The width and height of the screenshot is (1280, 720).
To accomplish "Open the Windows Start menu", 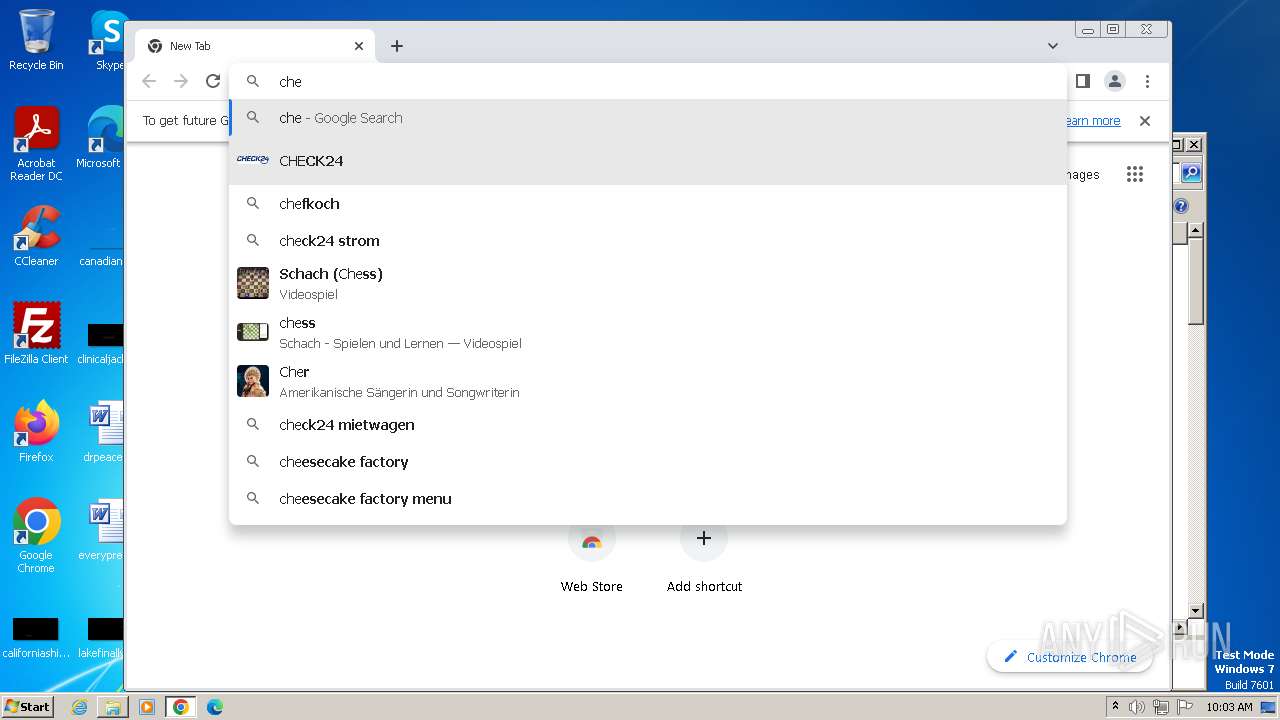I will [x=27, y=707].
